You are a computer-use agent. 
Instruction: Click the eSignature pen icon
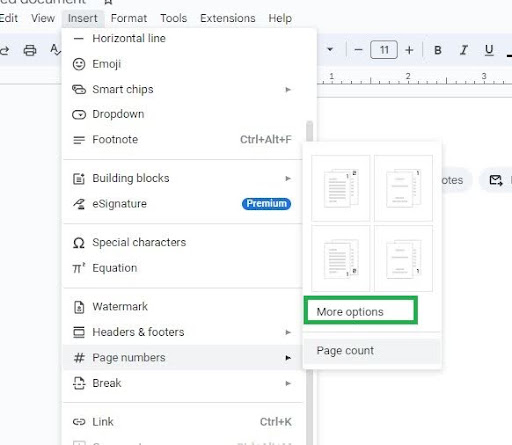79,204
